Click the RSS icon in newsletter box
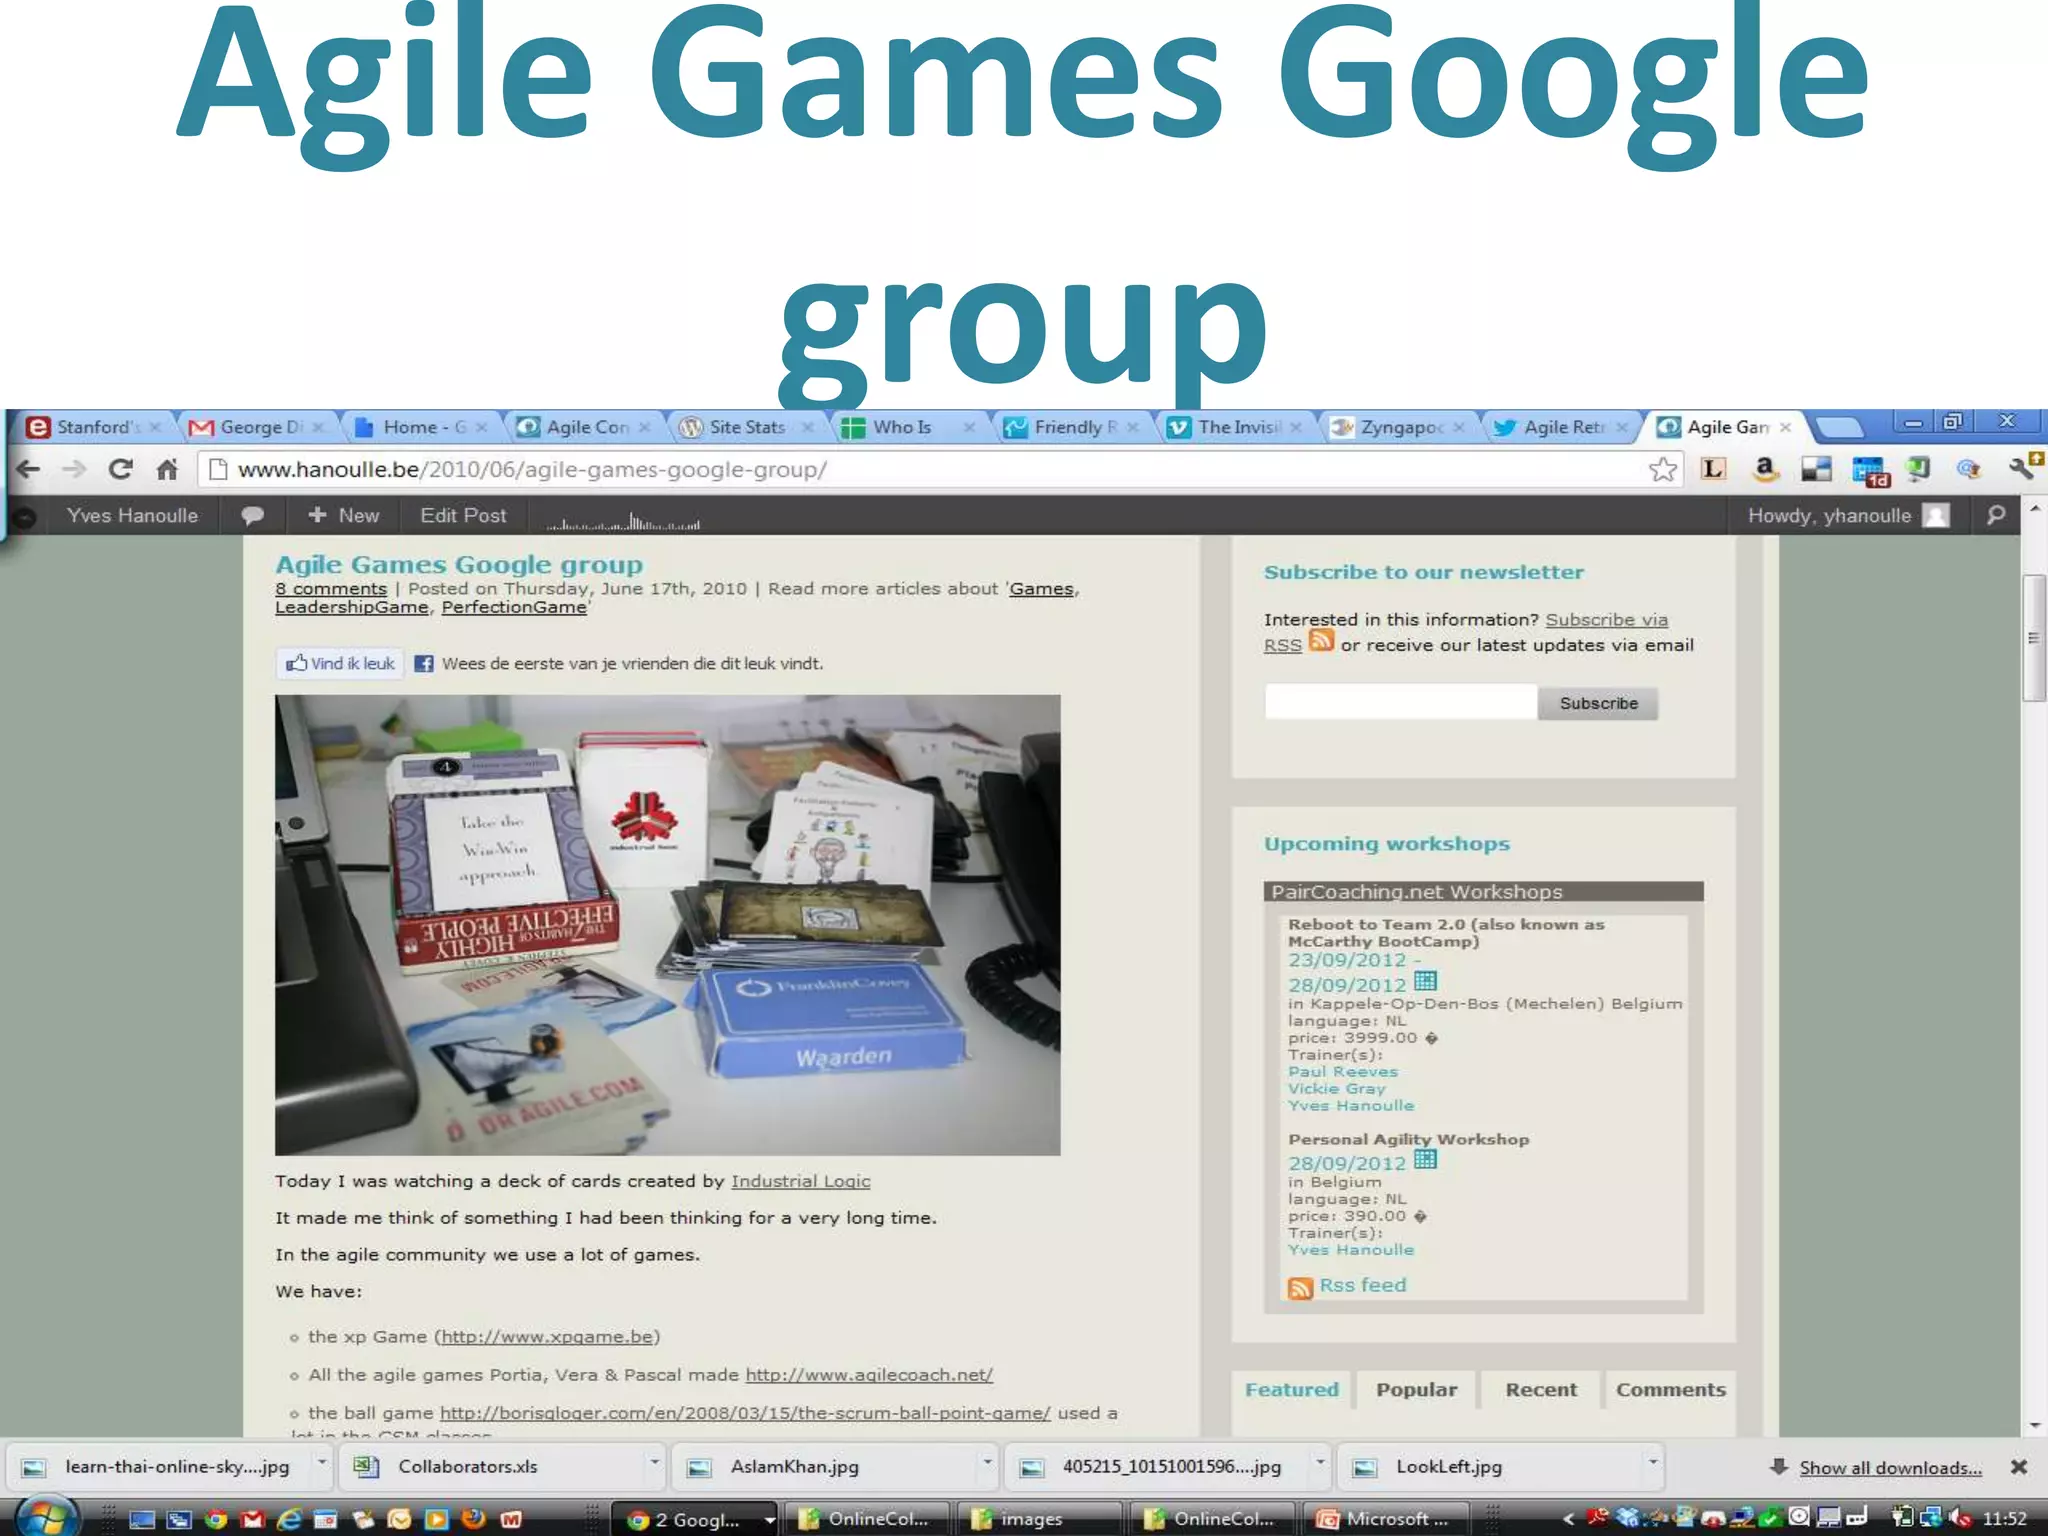The image size is (2048, 1536). point(1321,640)
